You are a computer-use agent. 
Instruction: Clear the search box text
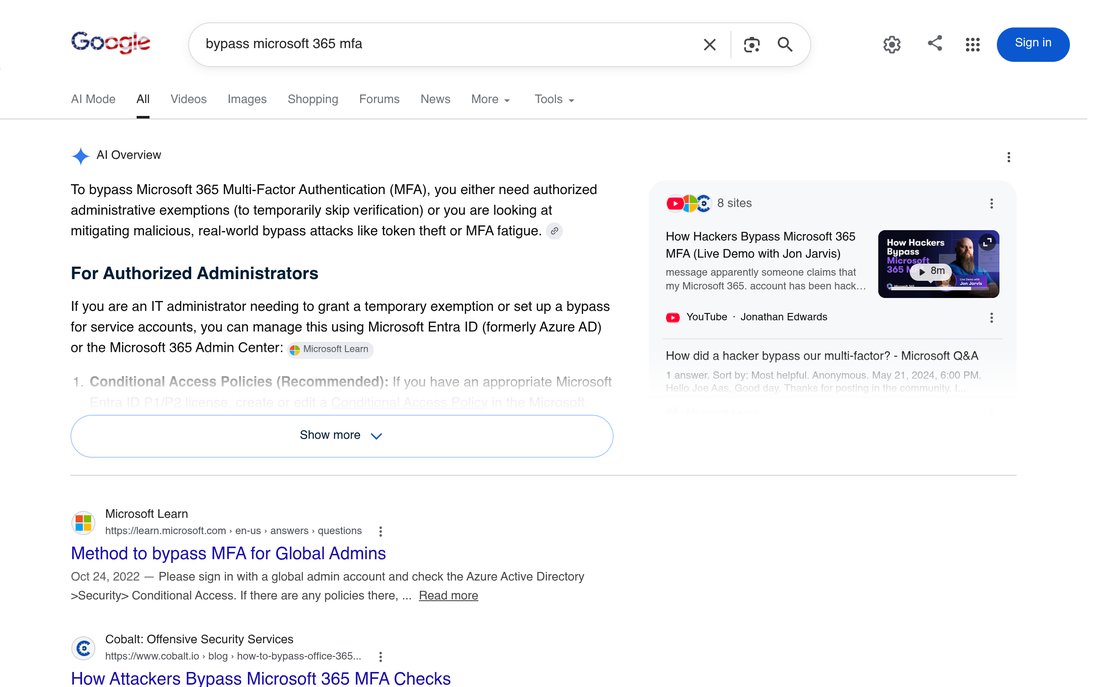709,44
